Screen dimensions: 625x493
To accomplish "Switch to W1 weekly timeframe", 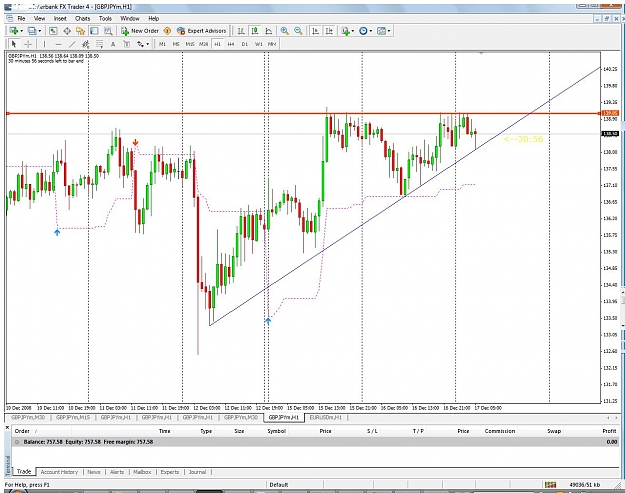I will [x=258, y=44].
